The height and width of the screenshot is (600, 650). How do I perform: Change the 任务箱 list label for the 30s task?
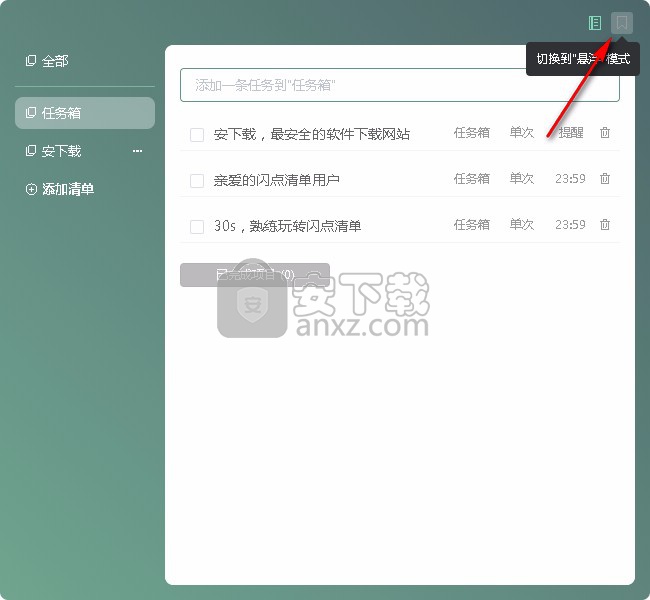[x=472, y=225]
